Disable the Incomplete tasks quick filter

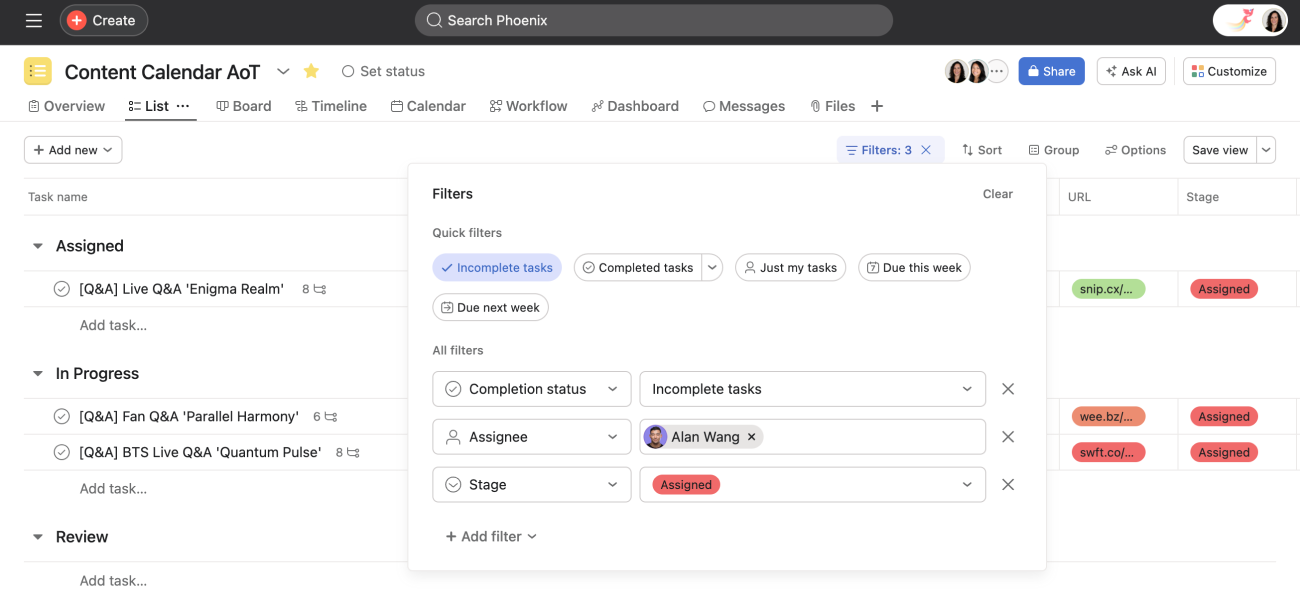tap(497, 267)
